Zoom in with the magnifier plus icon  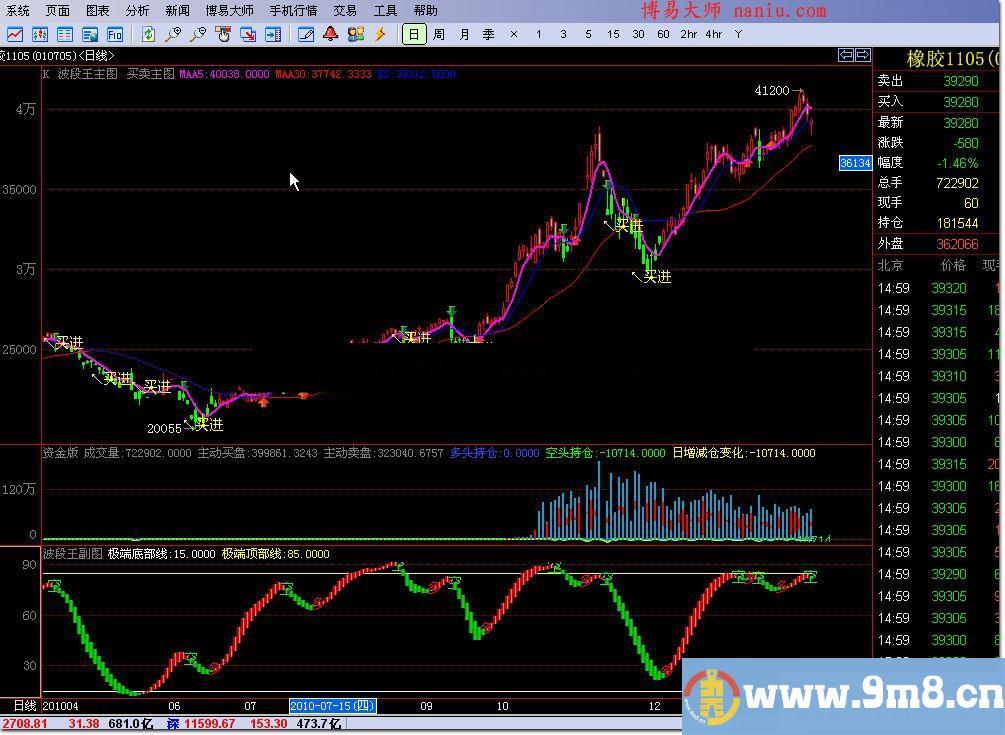point(174,34)
